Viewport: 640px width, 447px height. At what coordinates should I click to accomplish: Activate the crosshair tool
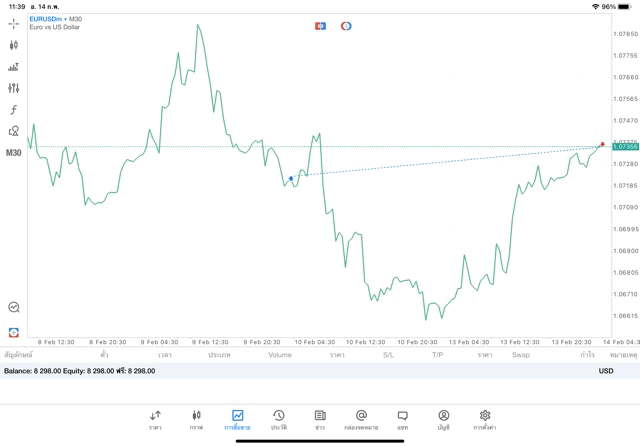coord(14,23)
